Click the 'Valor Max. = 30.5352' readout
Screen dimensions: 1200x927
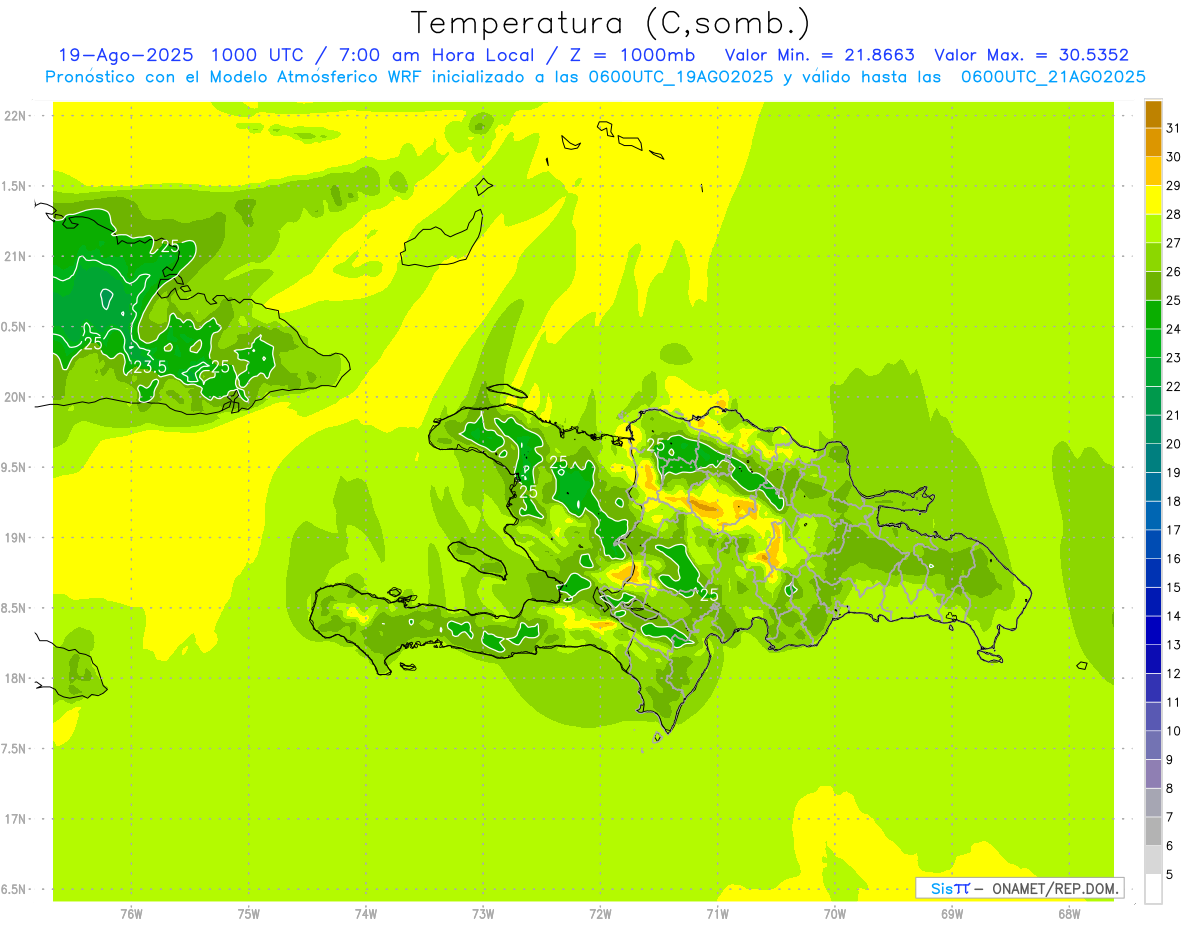[1032, 55]
